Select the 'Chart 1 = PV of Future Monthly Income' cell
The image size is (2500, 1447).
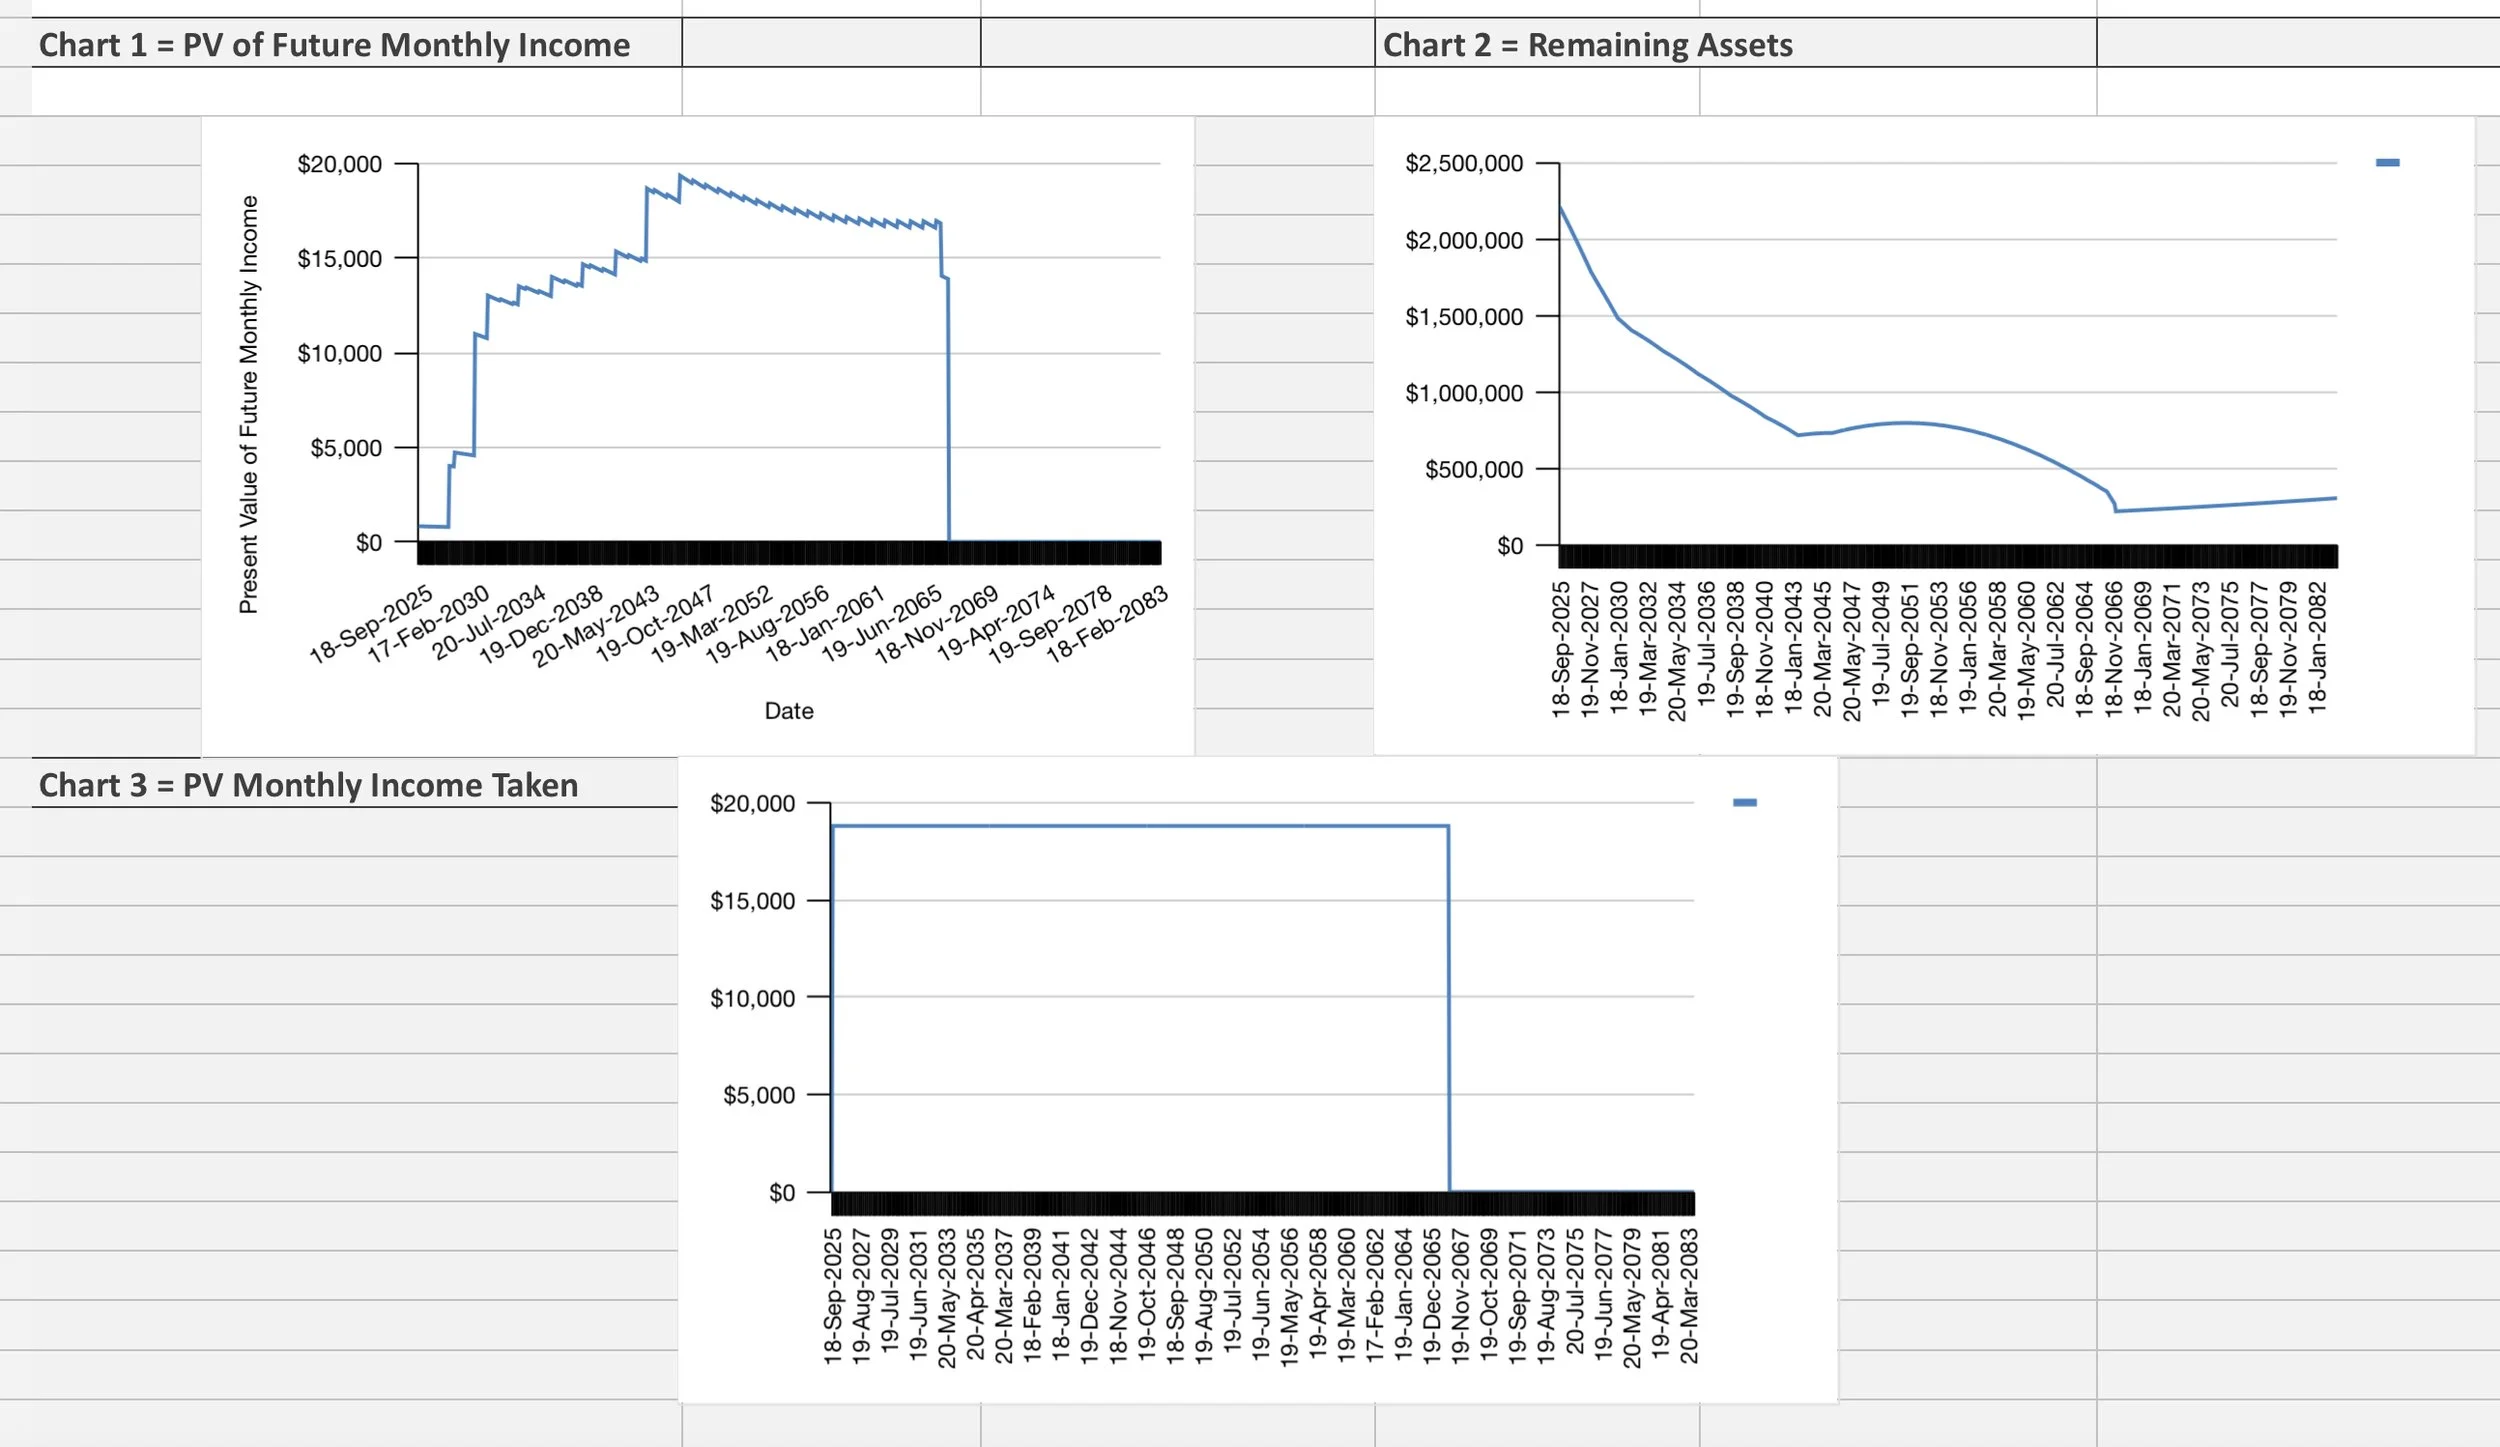[x=335, y=45]
